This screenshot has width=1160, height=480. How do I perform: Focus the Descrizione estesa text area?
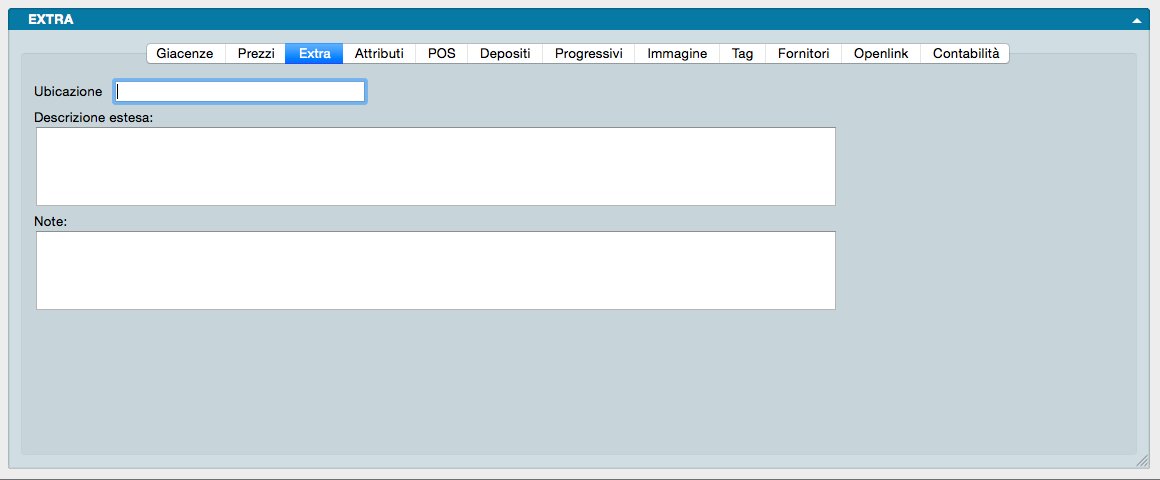(435, 166)
